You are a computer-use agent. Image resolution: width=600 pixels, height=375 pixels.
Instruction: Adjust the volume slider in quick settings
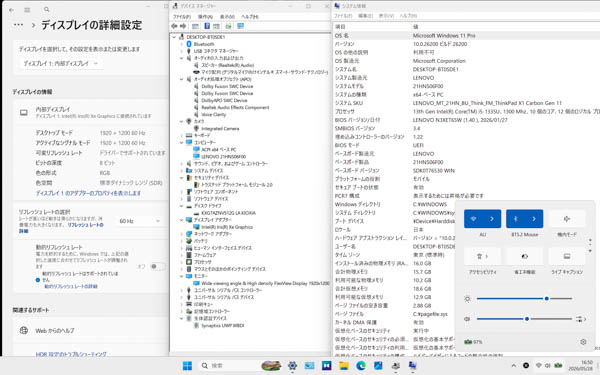tap(524, 319)
